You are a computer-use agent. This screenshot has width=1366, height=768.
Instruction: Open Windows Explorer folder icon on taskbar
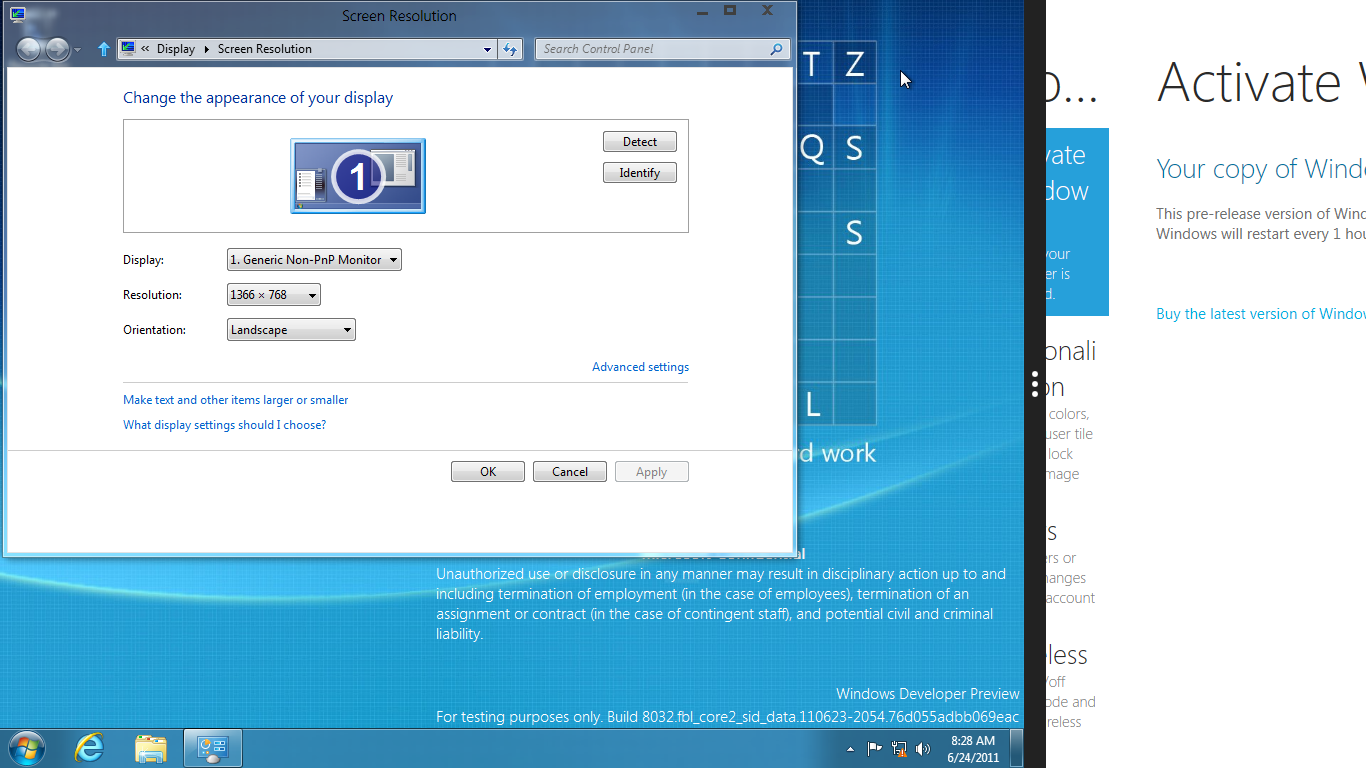point(151,748)
